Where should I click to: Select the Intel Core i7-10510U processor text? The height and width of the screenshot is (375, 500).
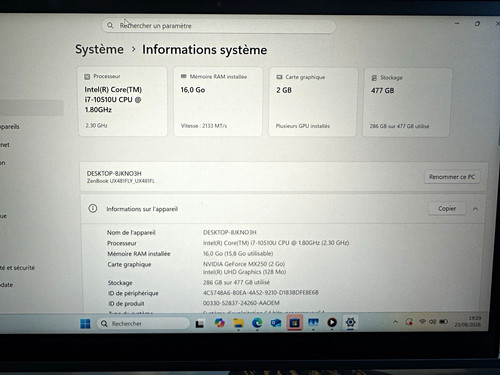pos(113,100)
